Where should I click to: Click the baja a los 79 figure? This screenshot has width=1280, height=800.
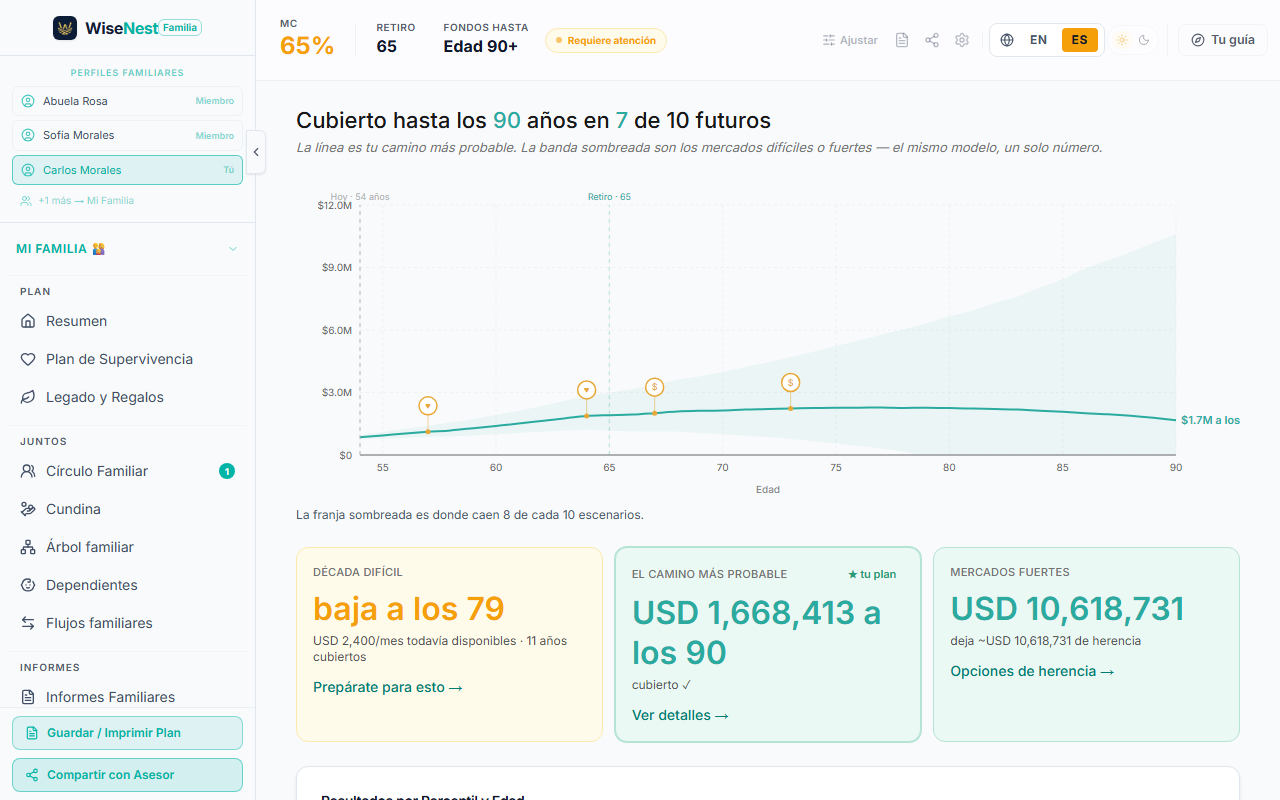pyautogui.click(x=409, y=608)
